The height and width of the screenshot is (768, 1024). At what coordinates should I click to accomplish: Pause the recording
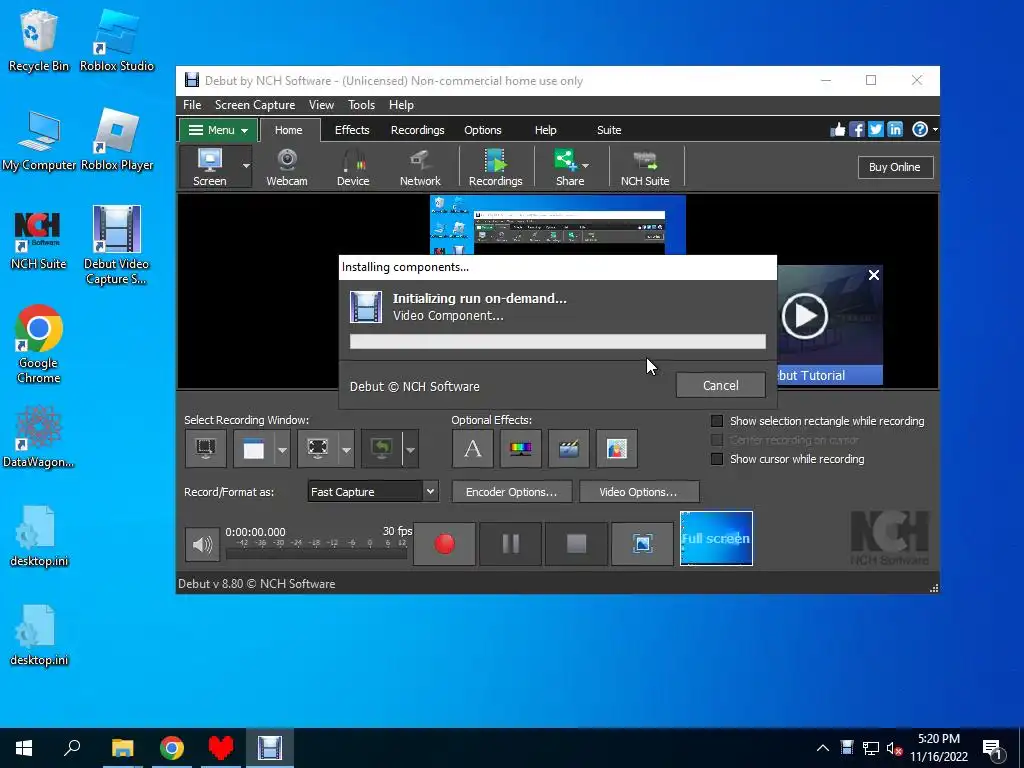510,543
